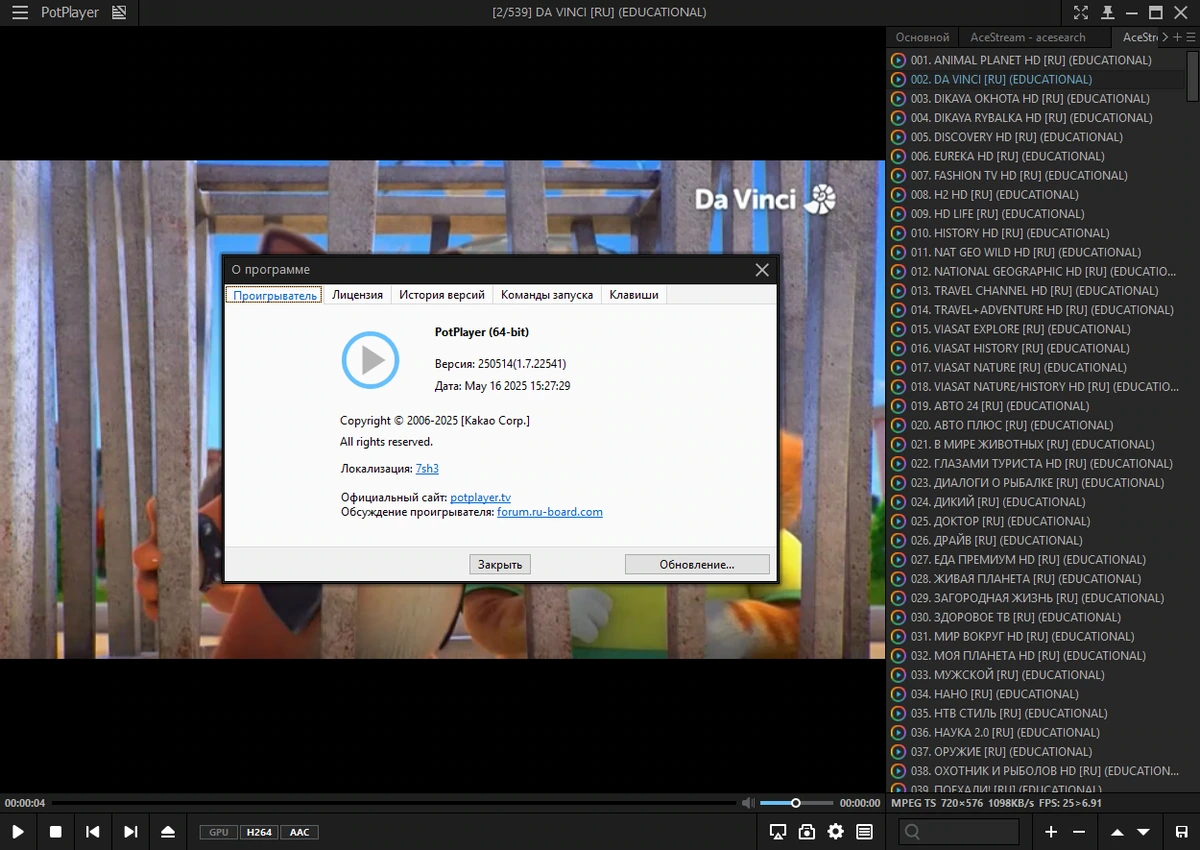This screenshot has width=1200, height=850.
Task: Open the potplayer.tv official site link
Action: pyautogui.click(x=481, y=497)
